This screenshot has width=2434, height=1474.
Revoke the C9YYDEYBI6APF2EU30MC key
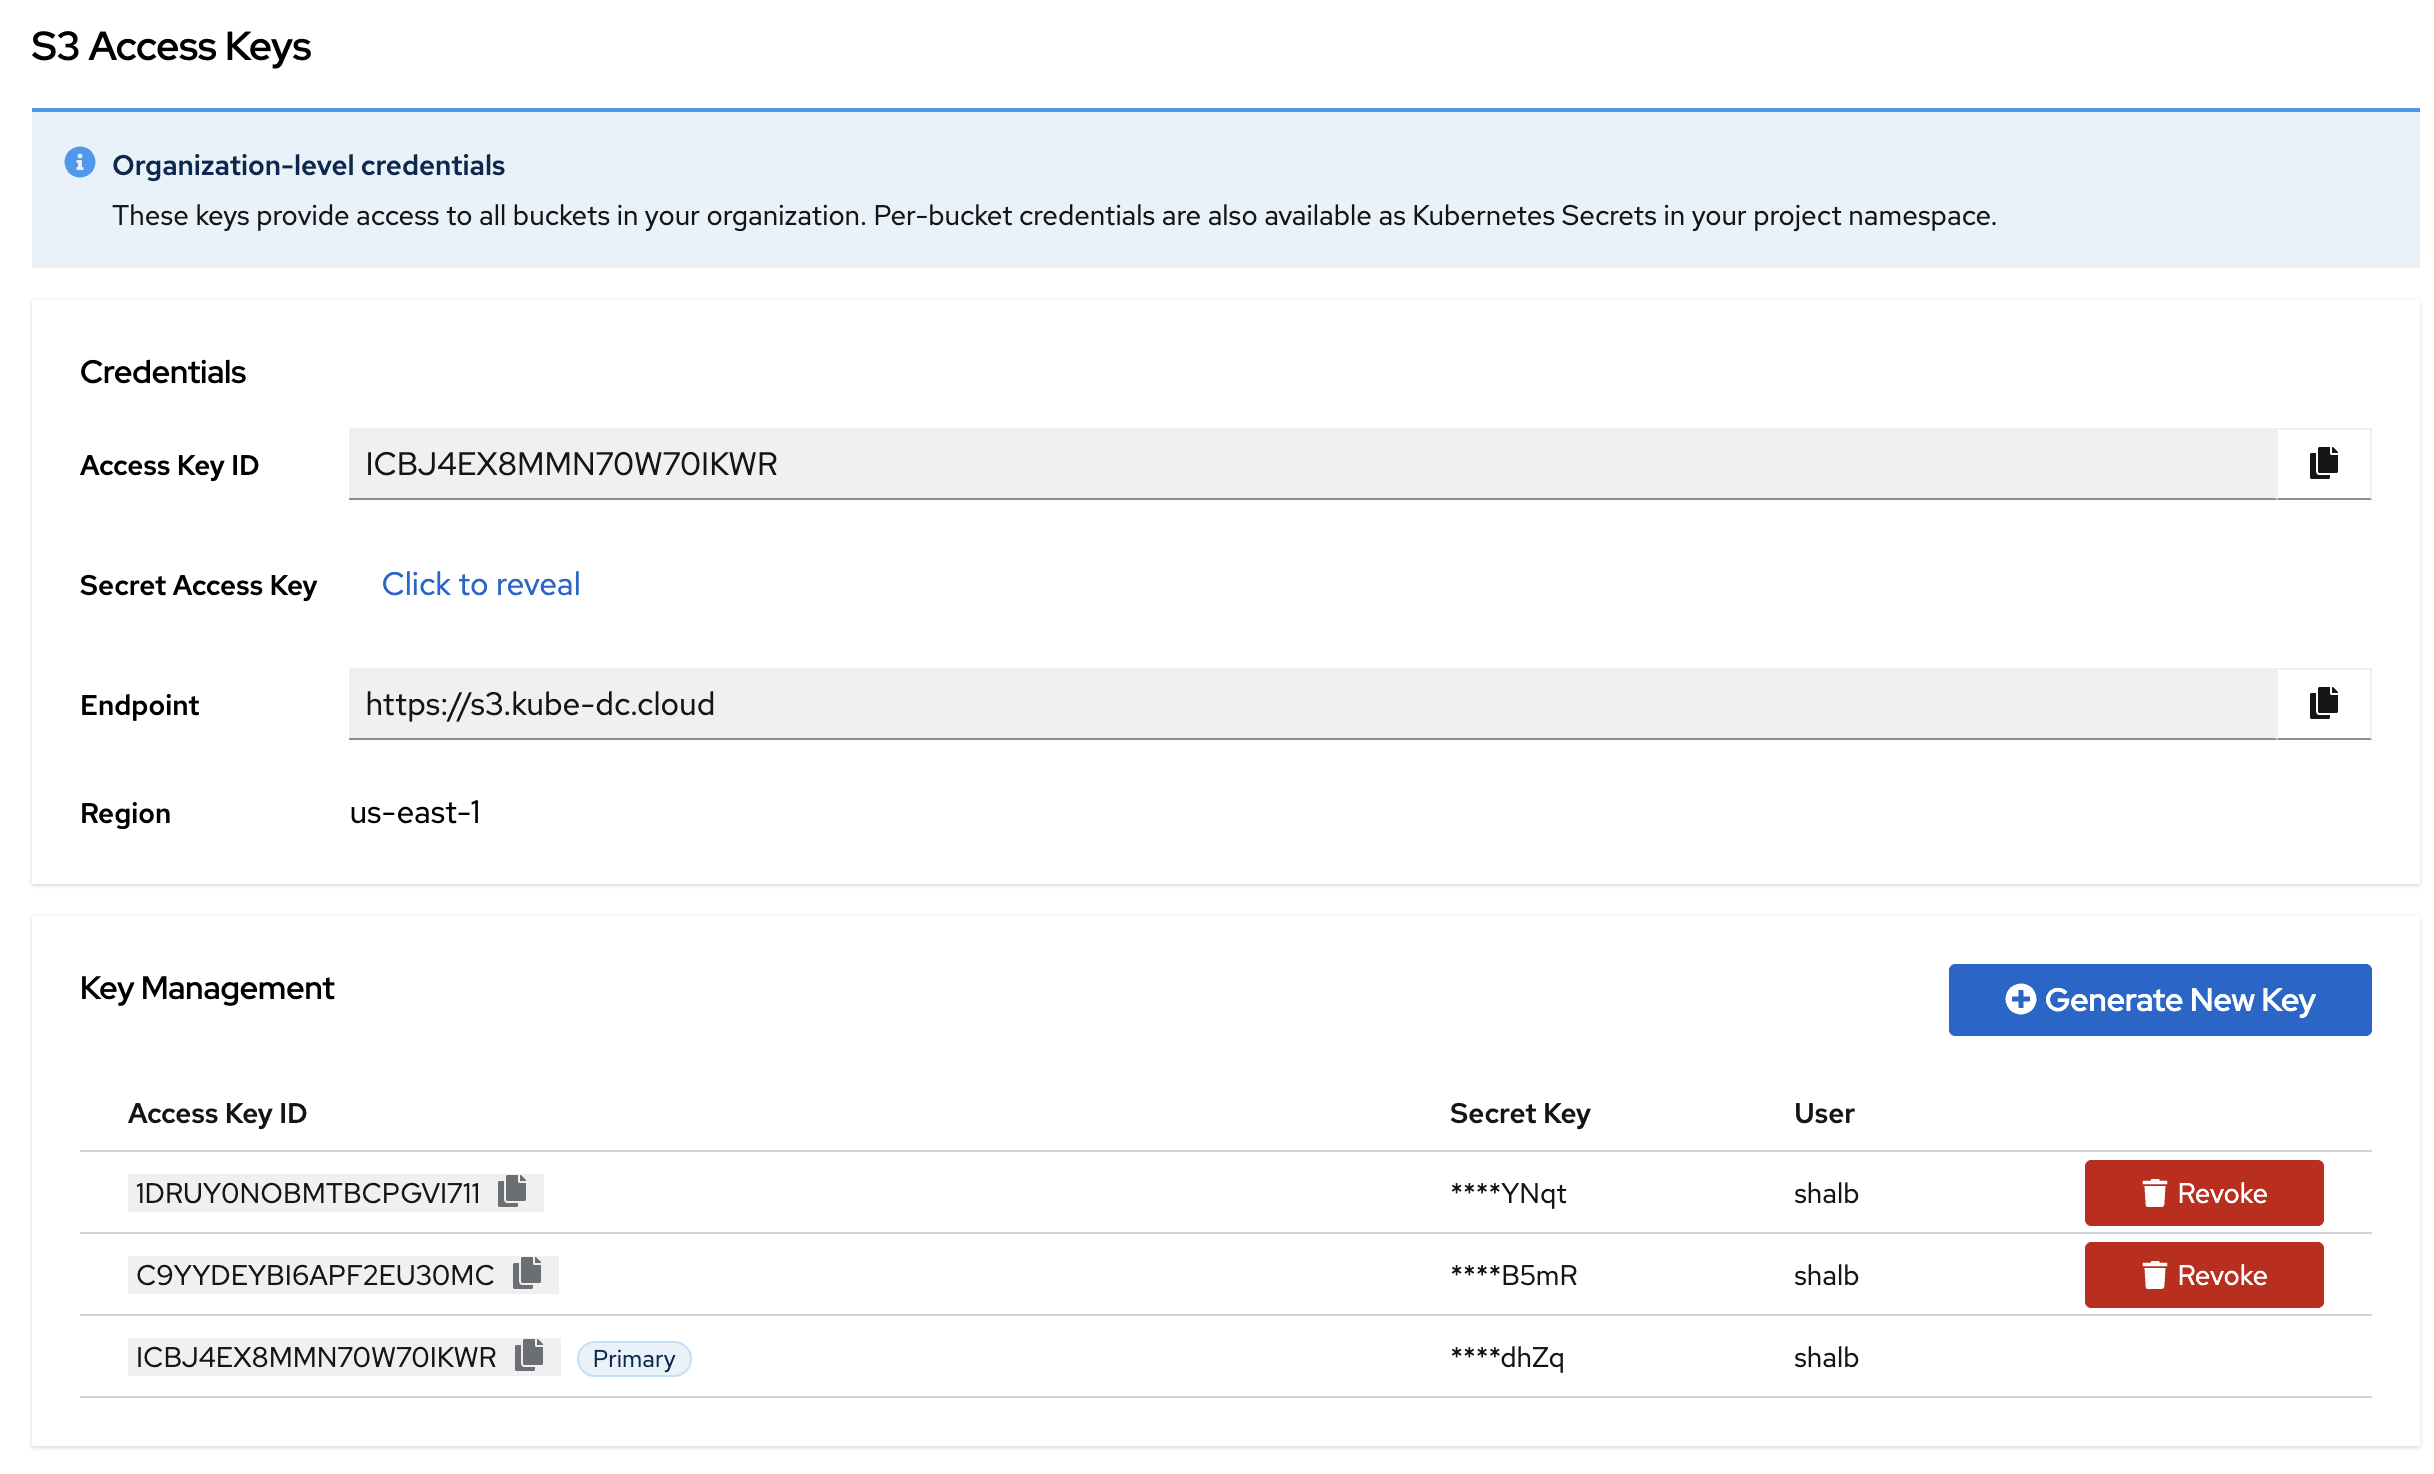click(2203, 1274)
